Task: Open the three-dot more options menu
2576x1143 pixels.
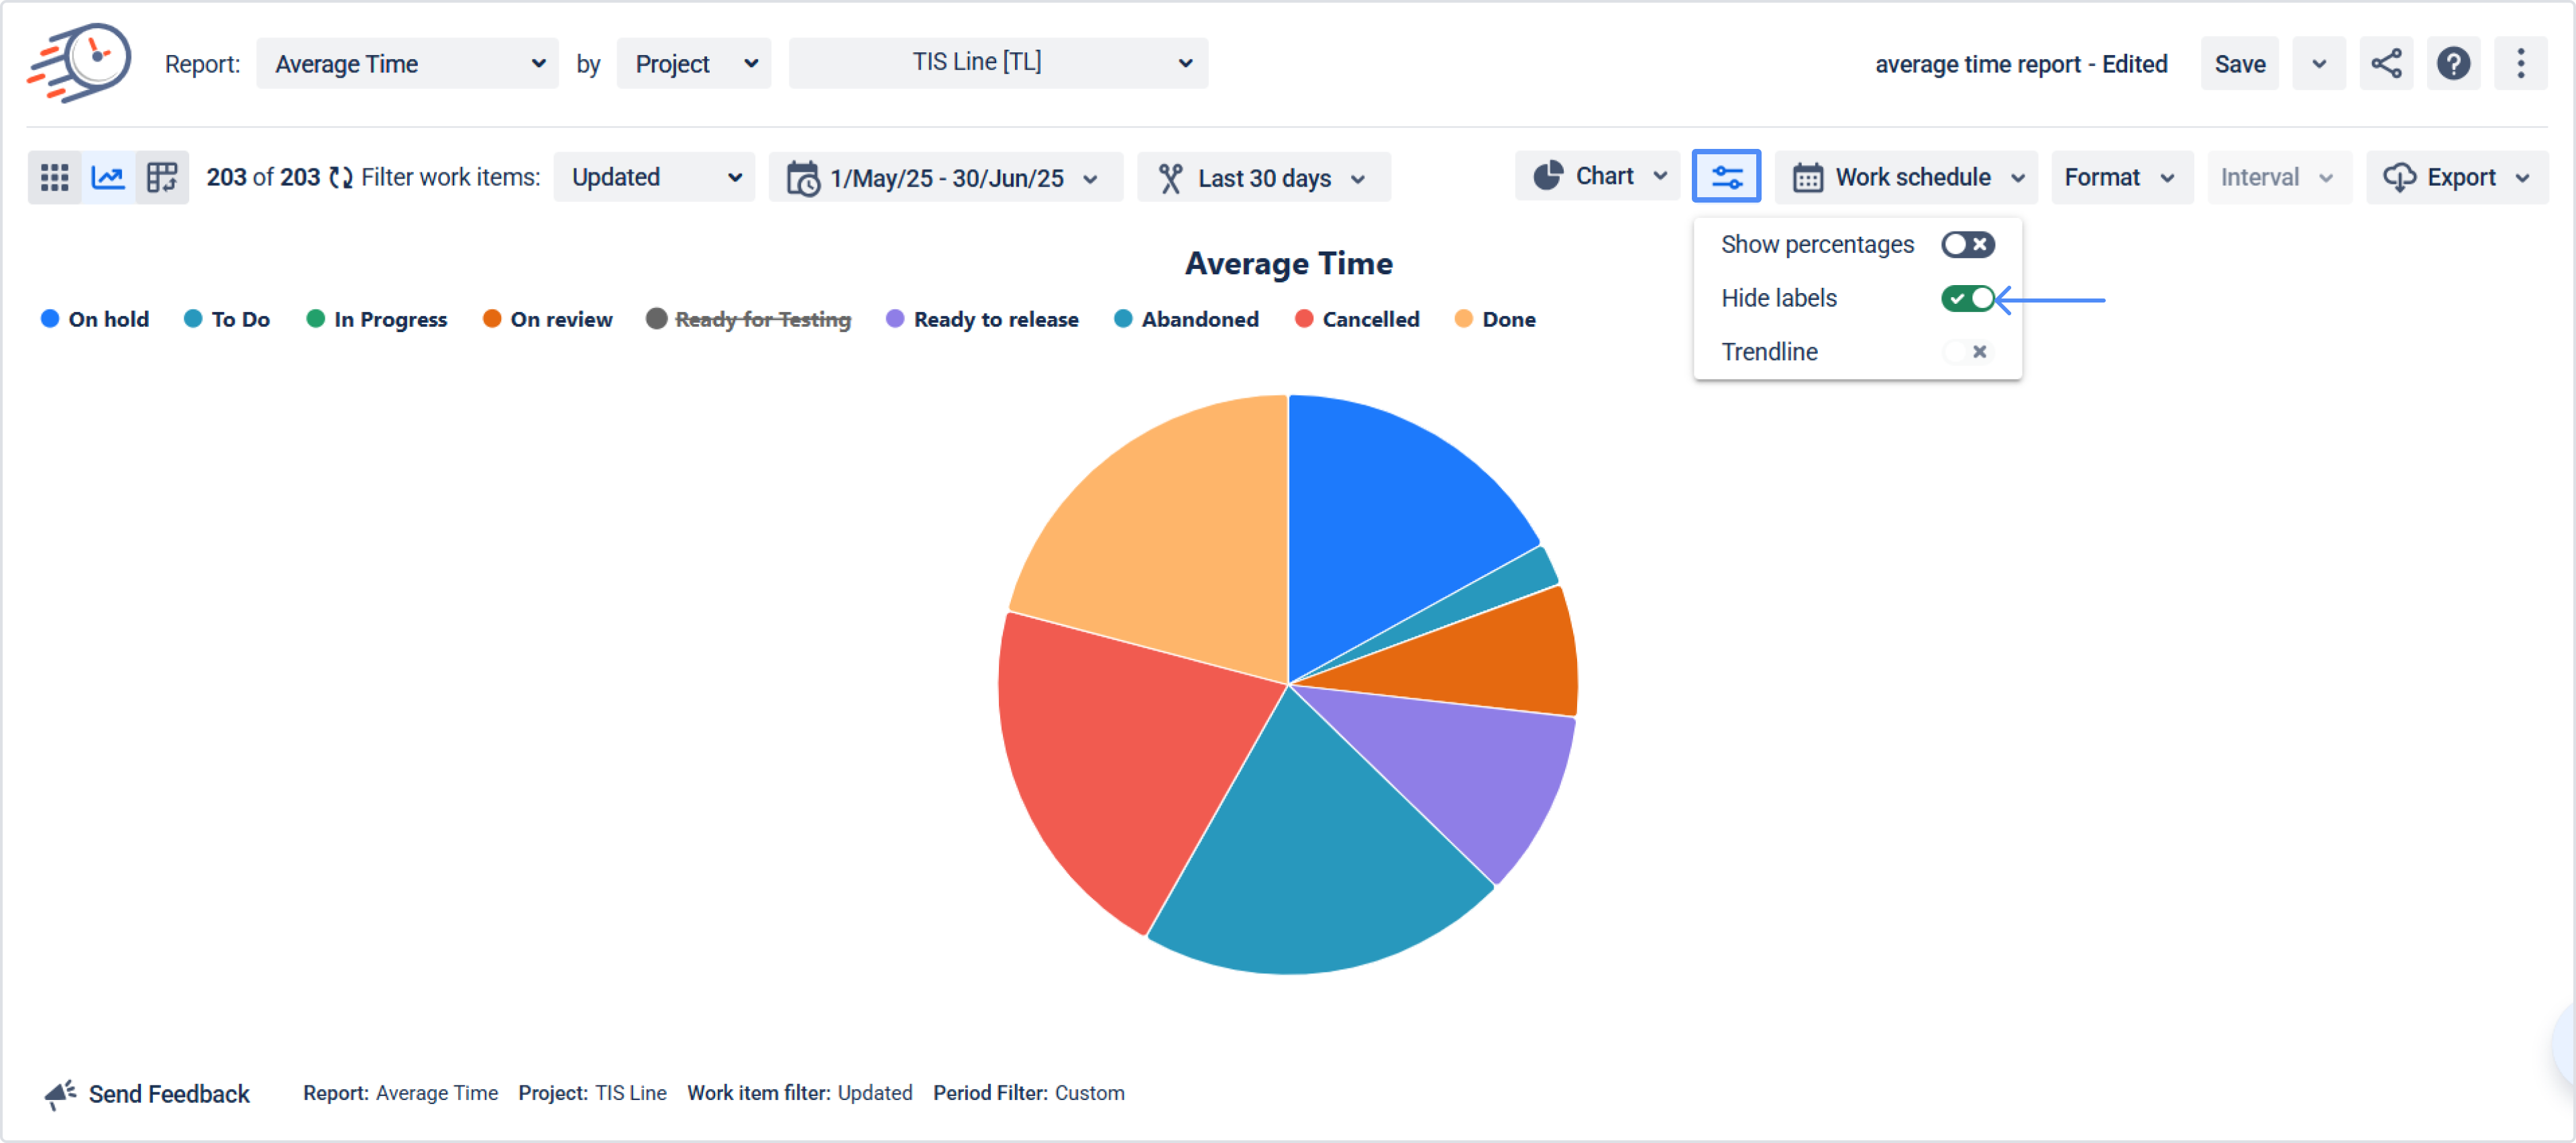Action: coord(2520,64)
